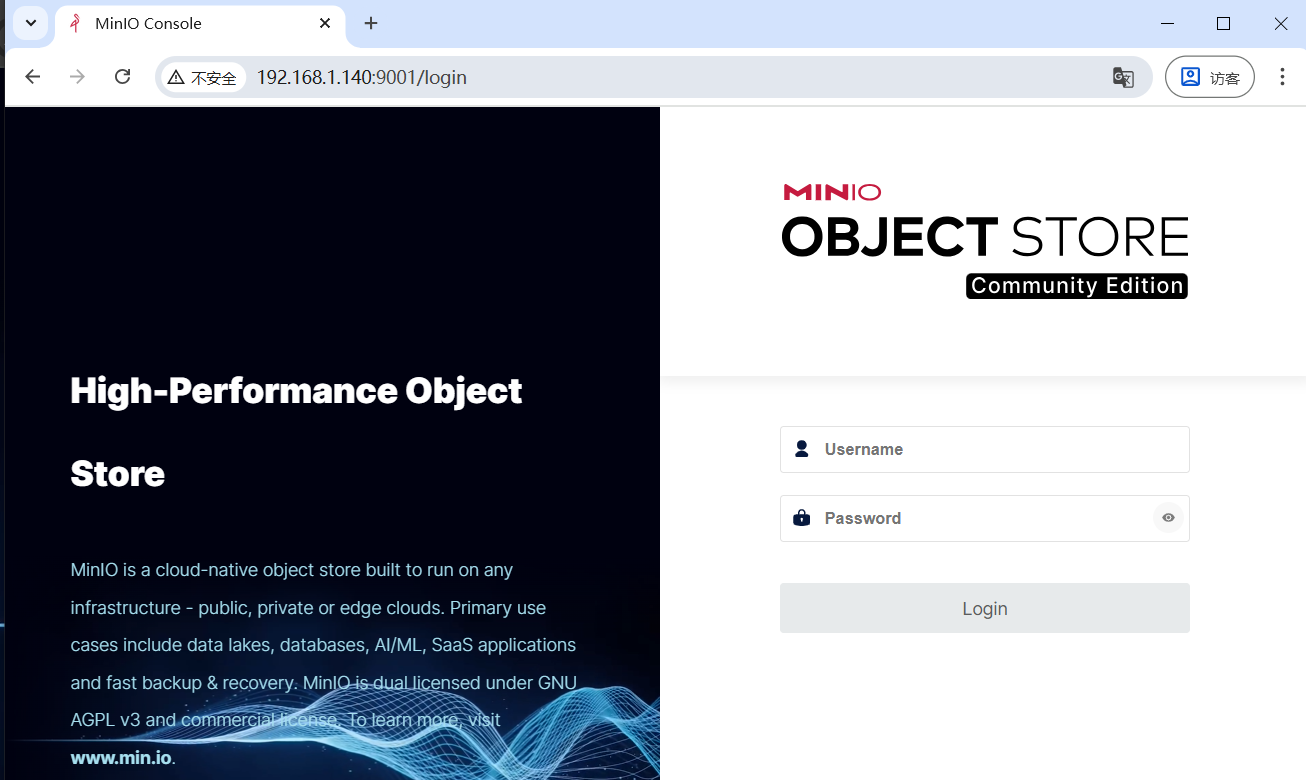Click the user icon in Username field

pyautogui.click(x=802, y=449)
